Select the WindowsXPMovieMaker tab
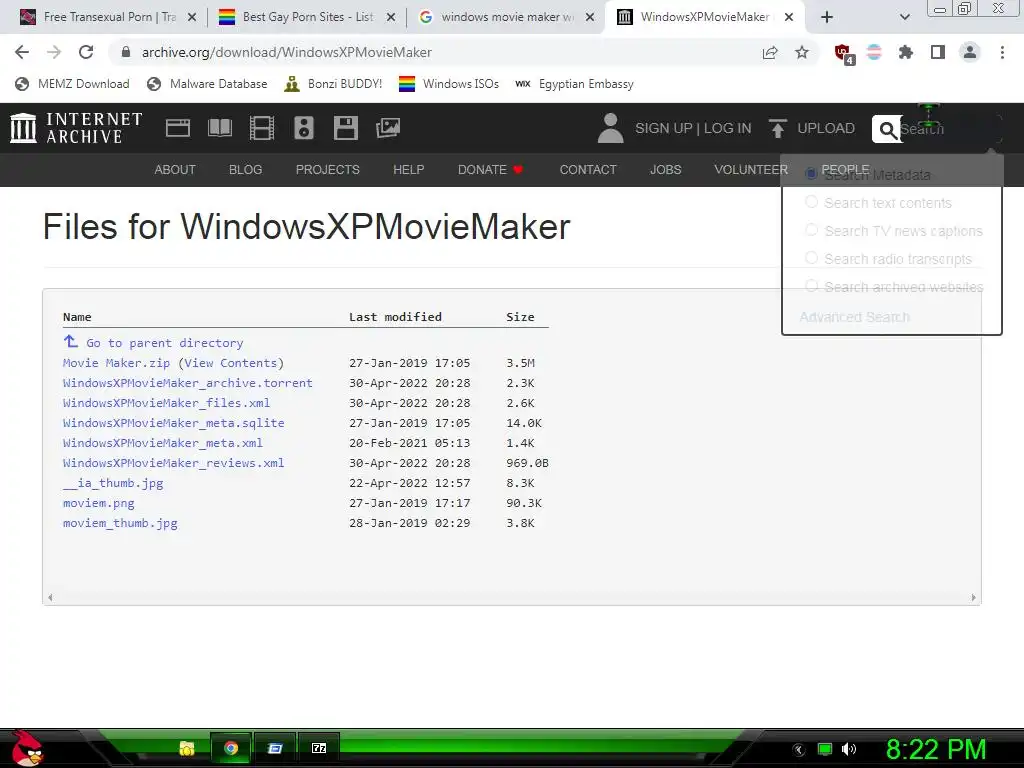The height and width of the screenshot is (768, 1024). coord(705,17)
